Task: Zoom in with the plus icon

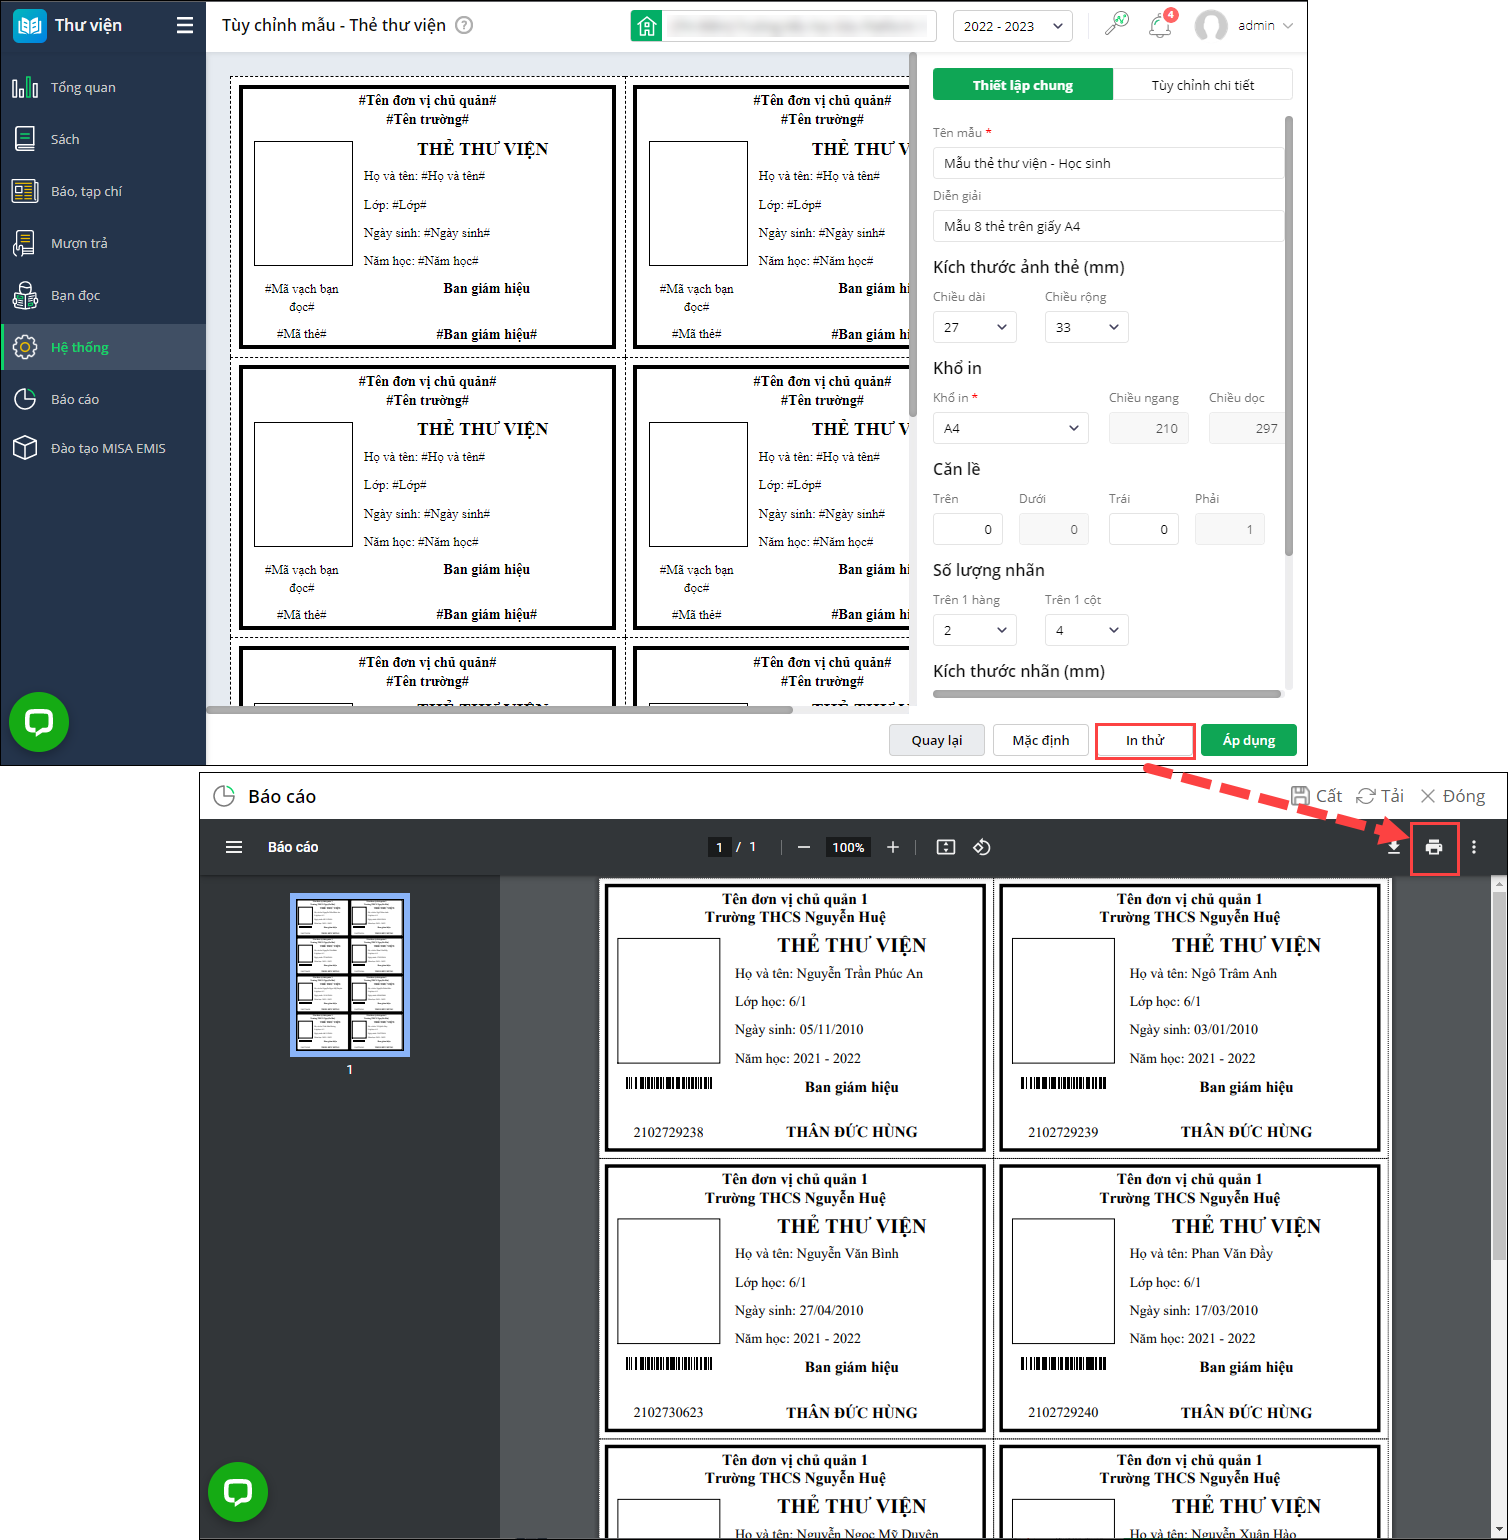Action: pyautogui.click(x=893, y=847)
